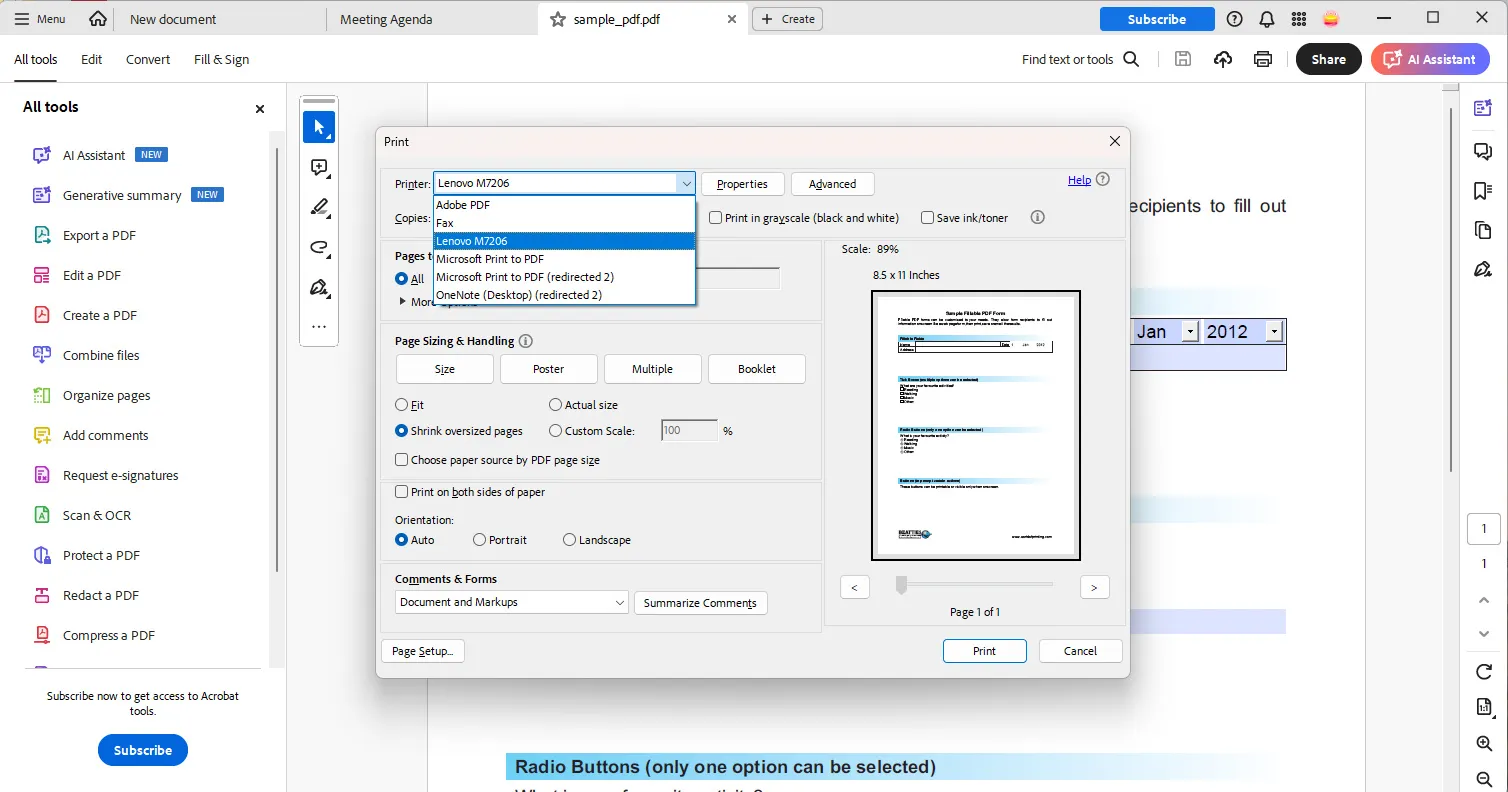
Task: Zoom in using the magnifier icon
Action: point(1483,743)
